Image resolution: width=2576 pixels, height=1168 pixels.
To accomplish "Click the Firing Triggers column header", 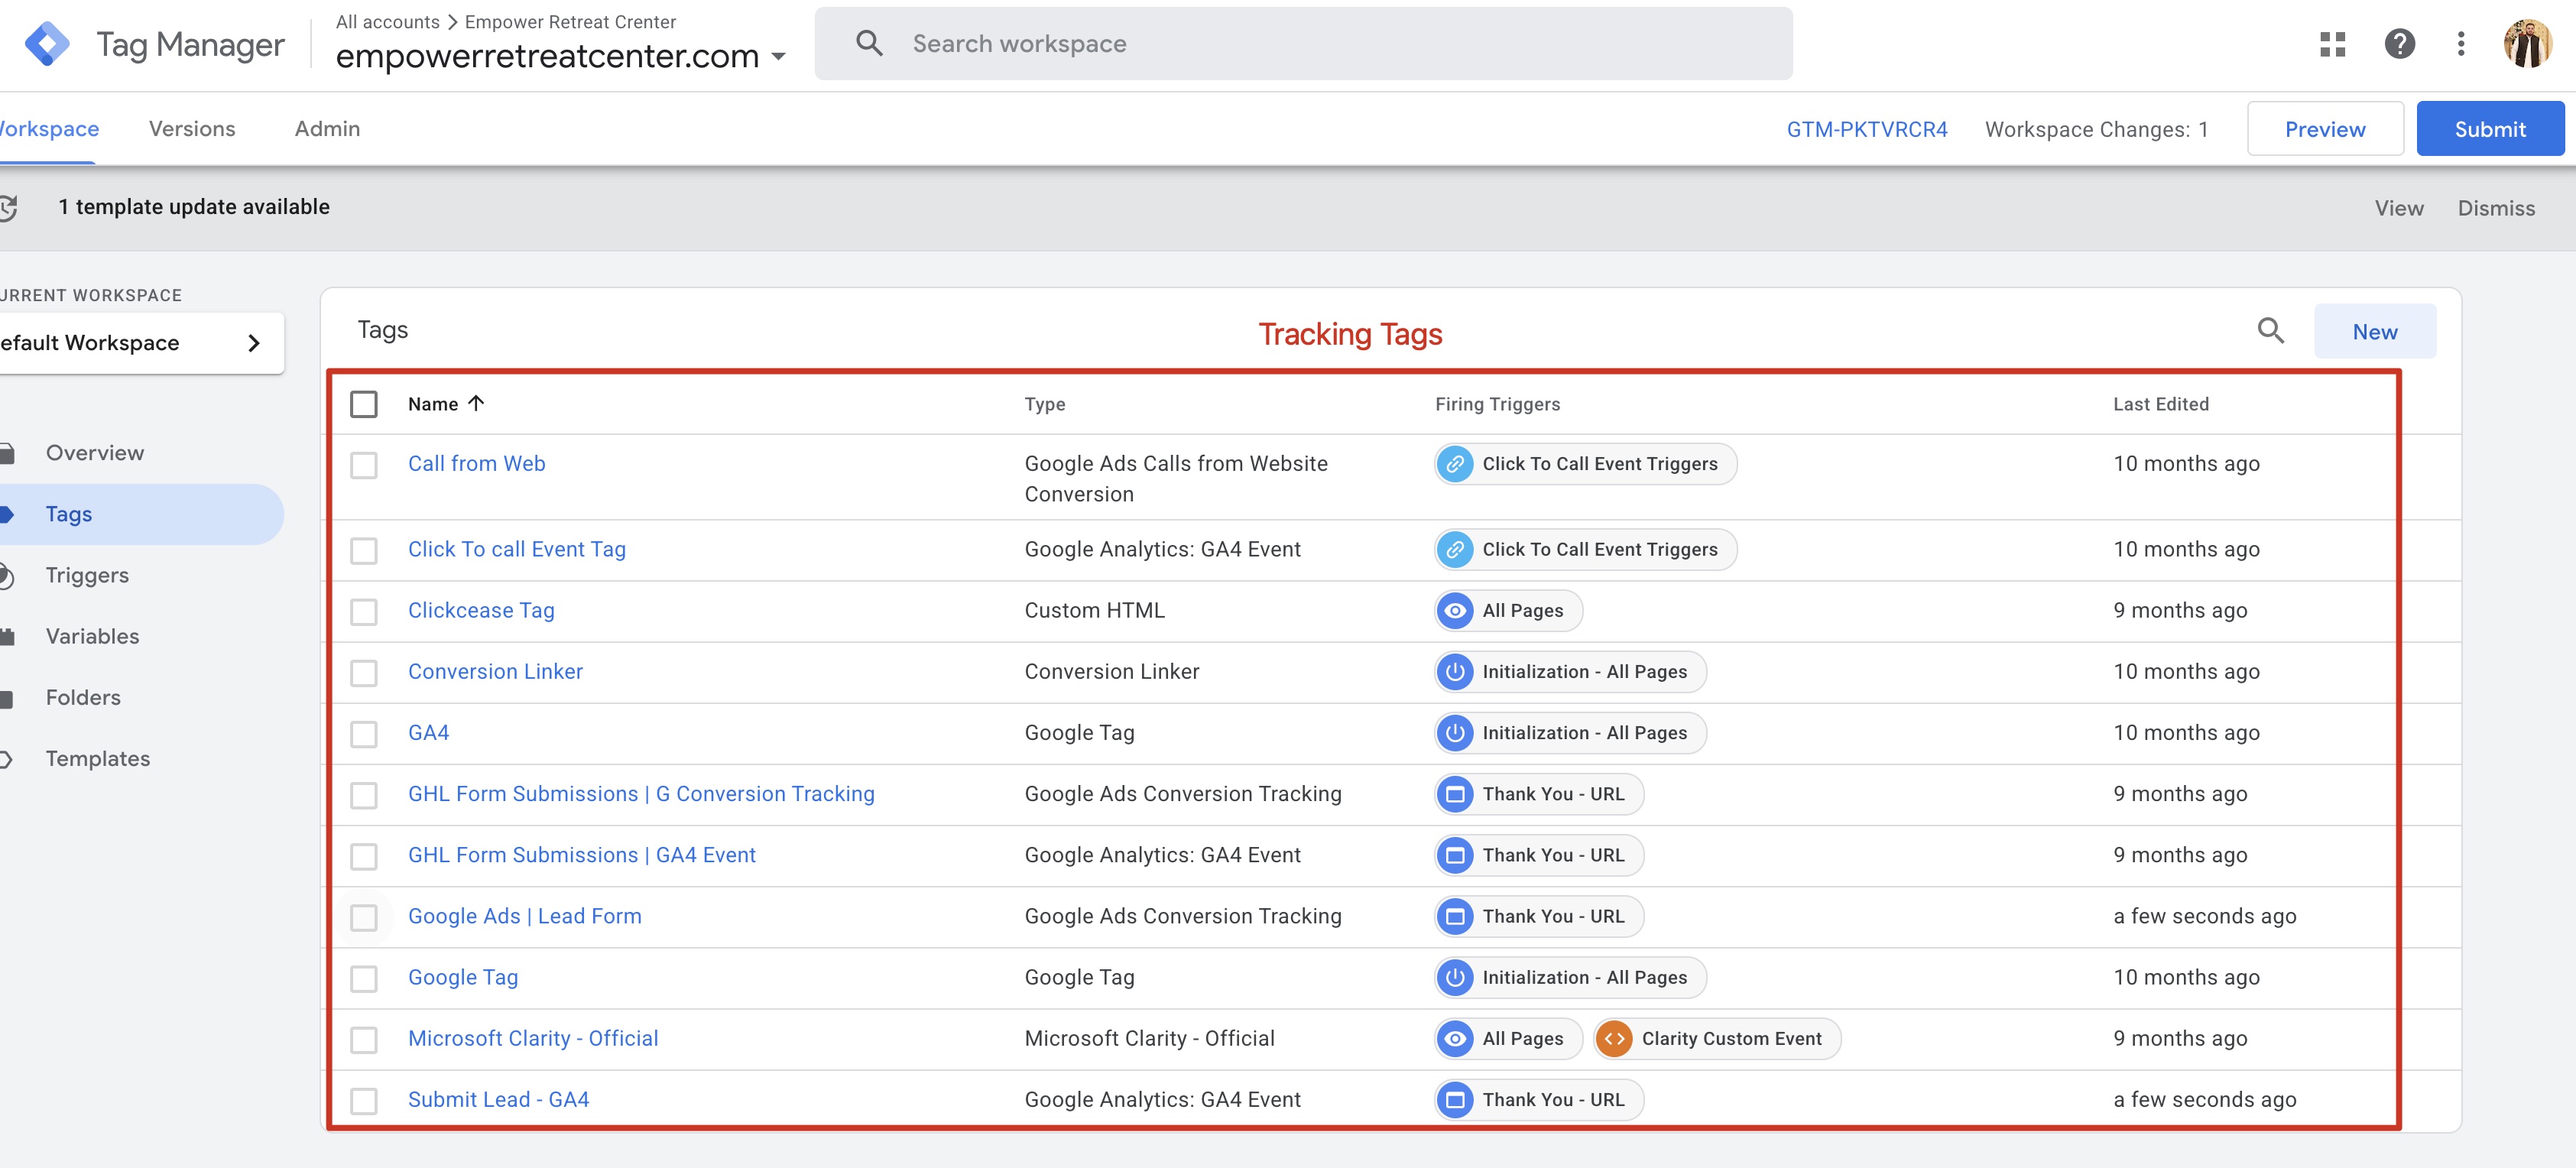I will click(1497, 404).
